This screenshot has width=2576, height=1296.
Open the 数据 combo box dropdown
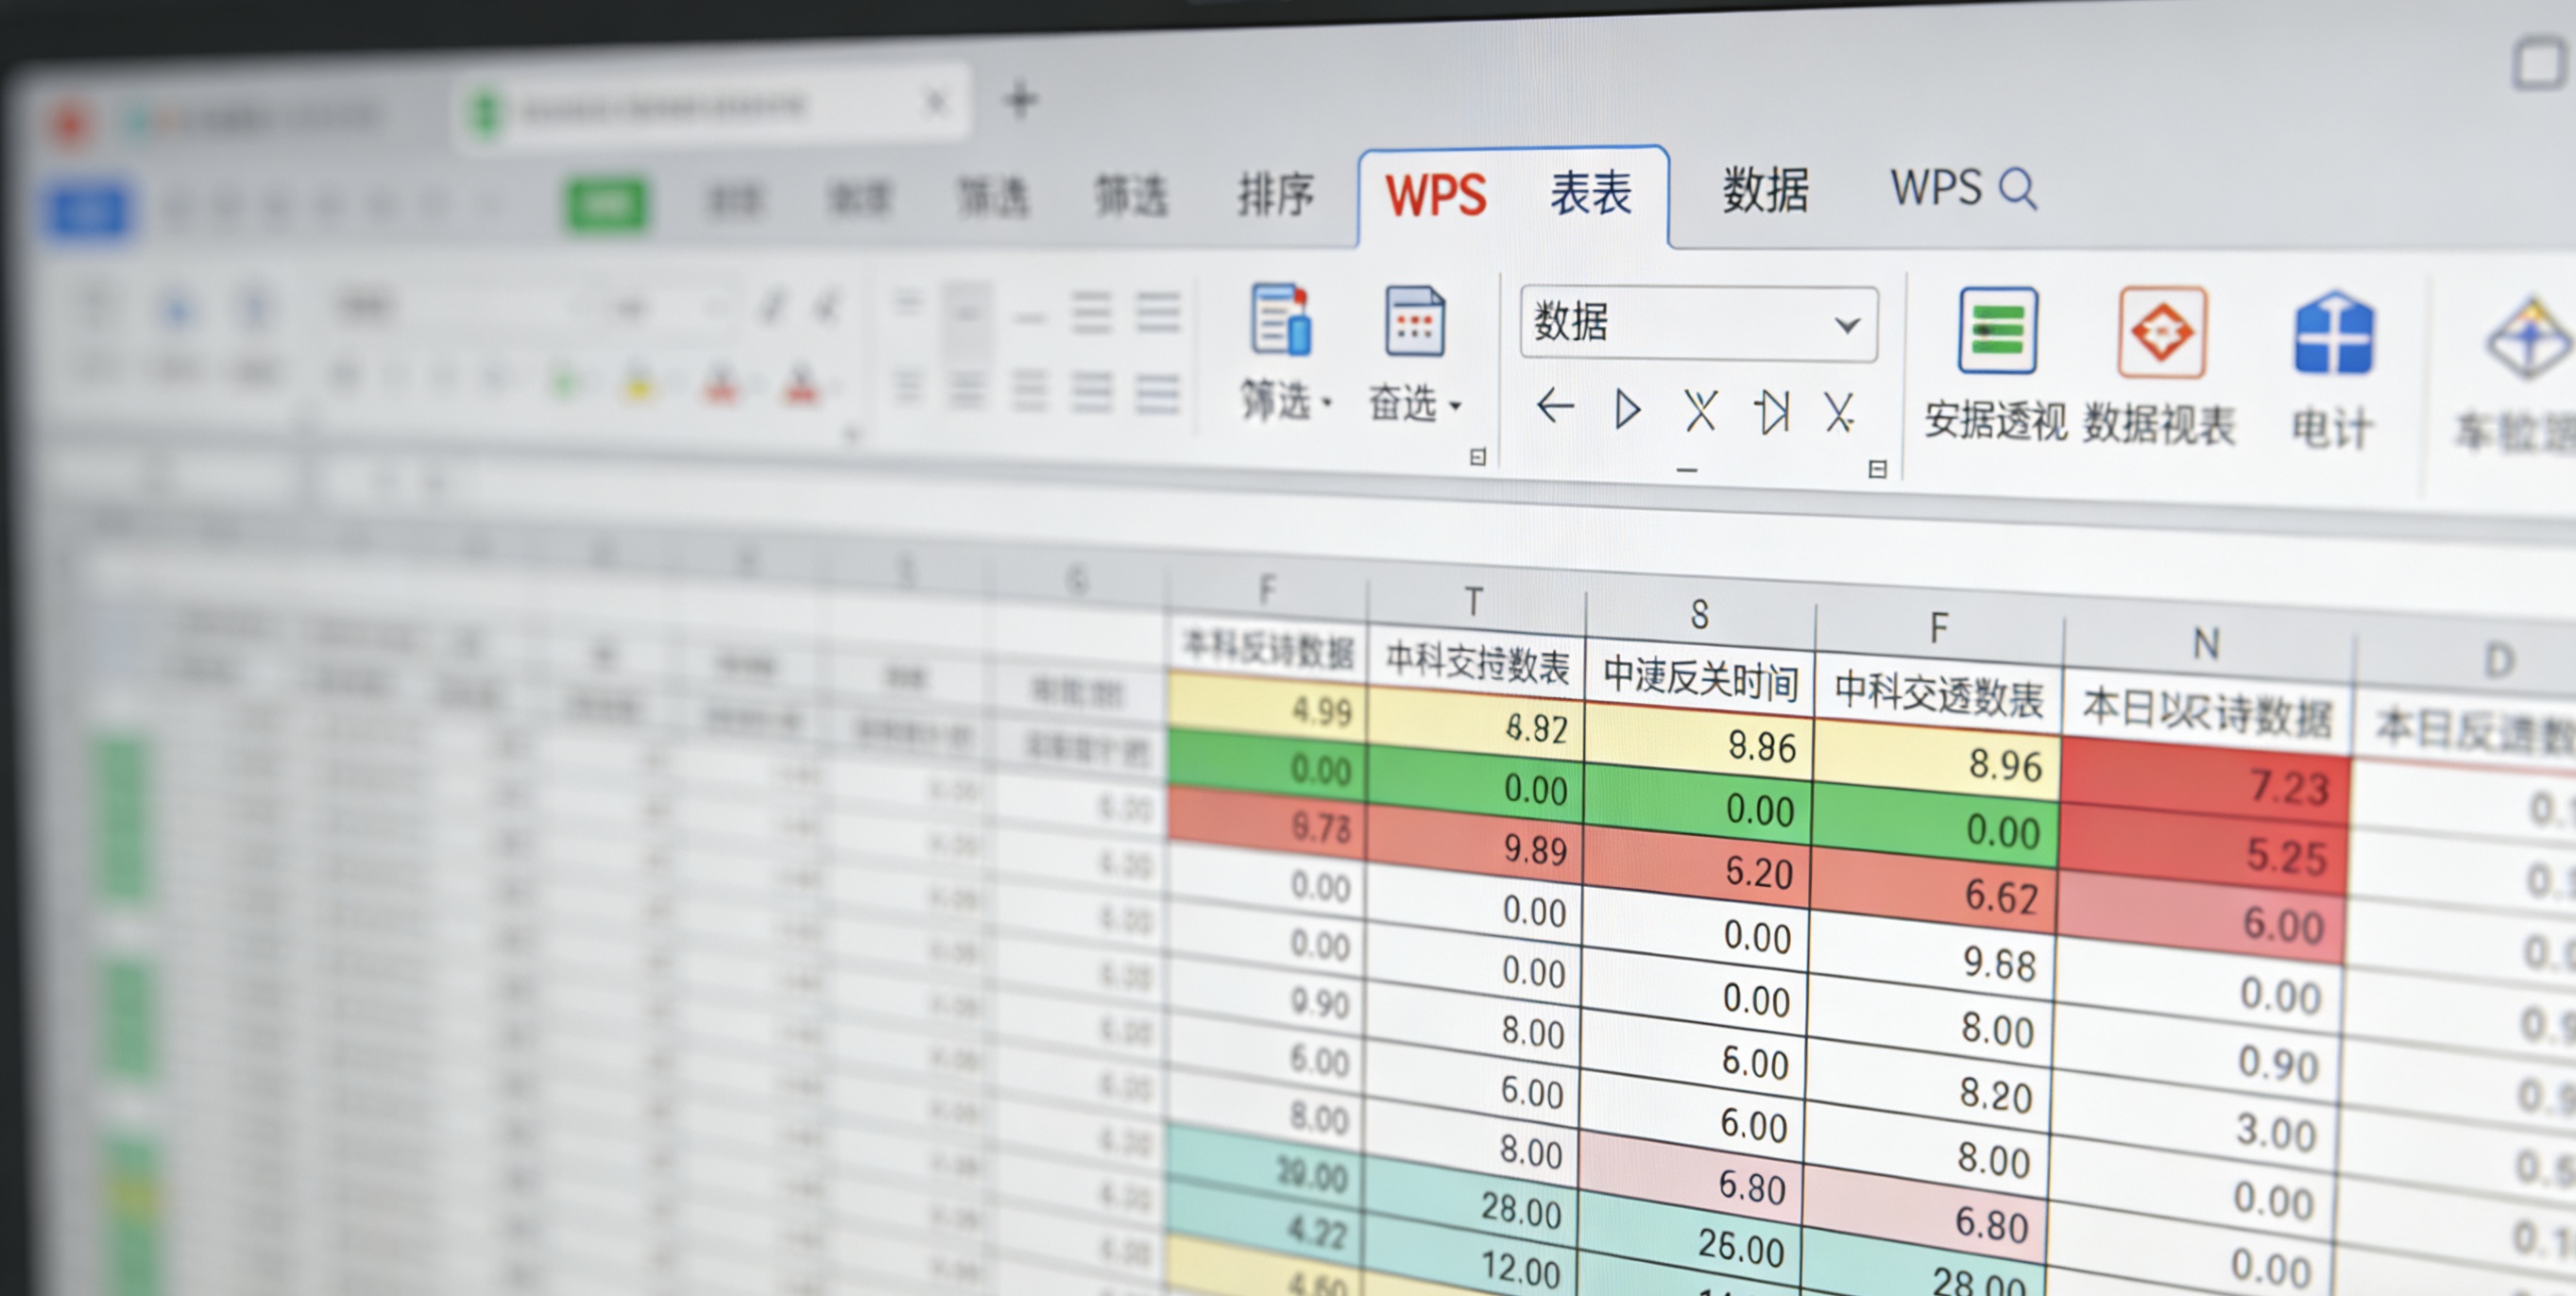1845,325
